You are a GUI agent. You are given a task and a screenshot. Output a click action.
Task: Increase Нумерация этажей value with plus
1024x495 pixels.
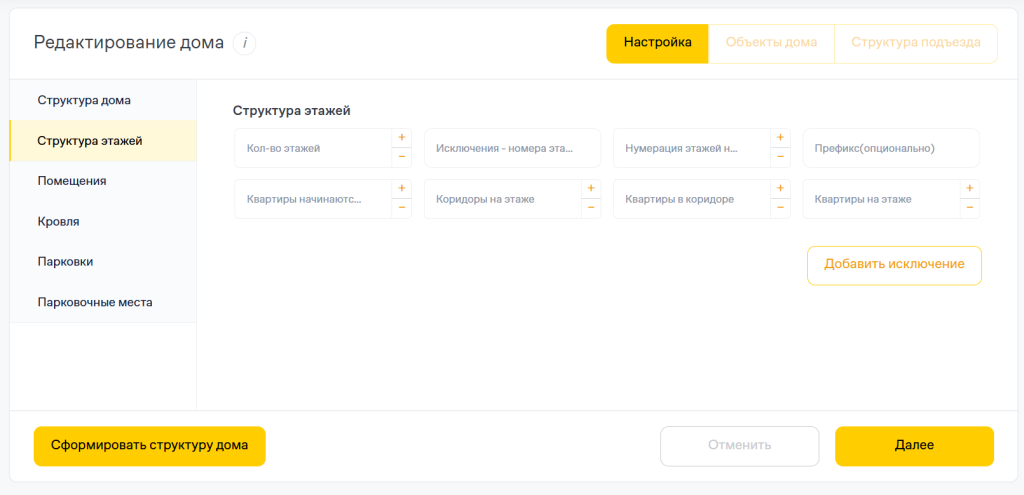pyautogui.click(x=780, y=138)
